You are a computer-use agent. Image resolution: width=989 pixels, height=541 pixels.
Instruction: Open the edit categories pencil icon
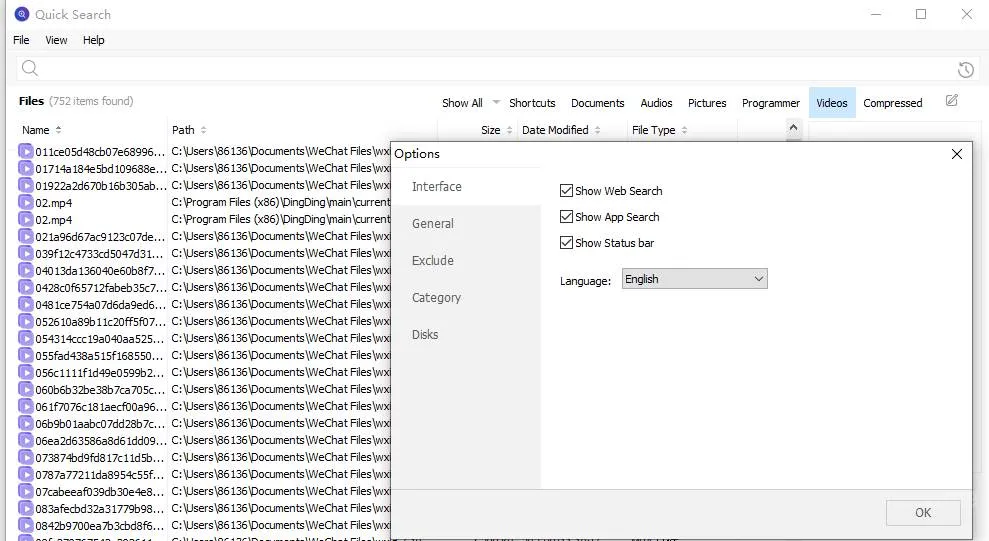pos(952,100)
